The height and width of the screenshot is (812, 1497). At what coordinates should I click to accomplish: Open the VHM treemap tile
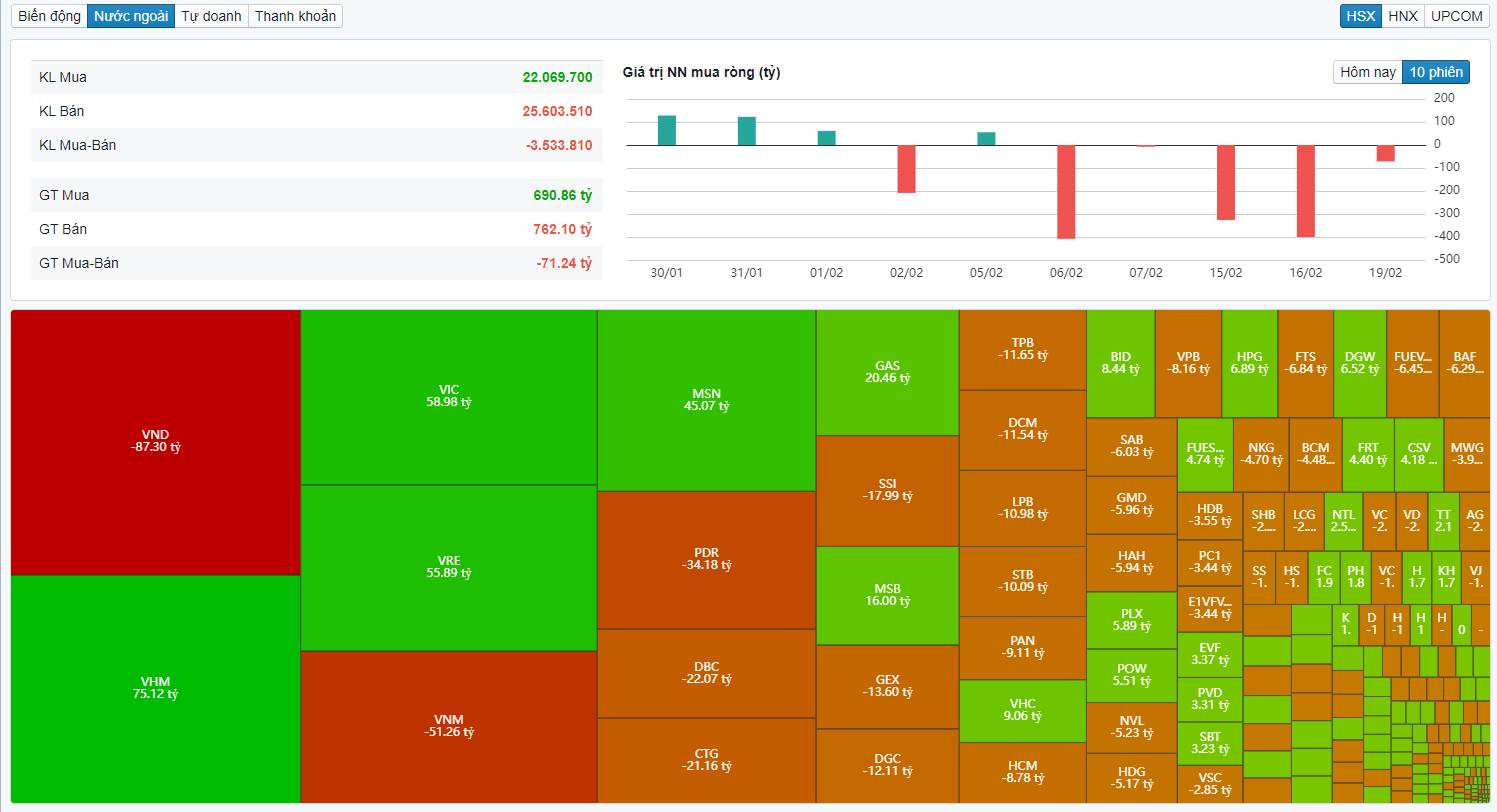click(x=155, y=688)
